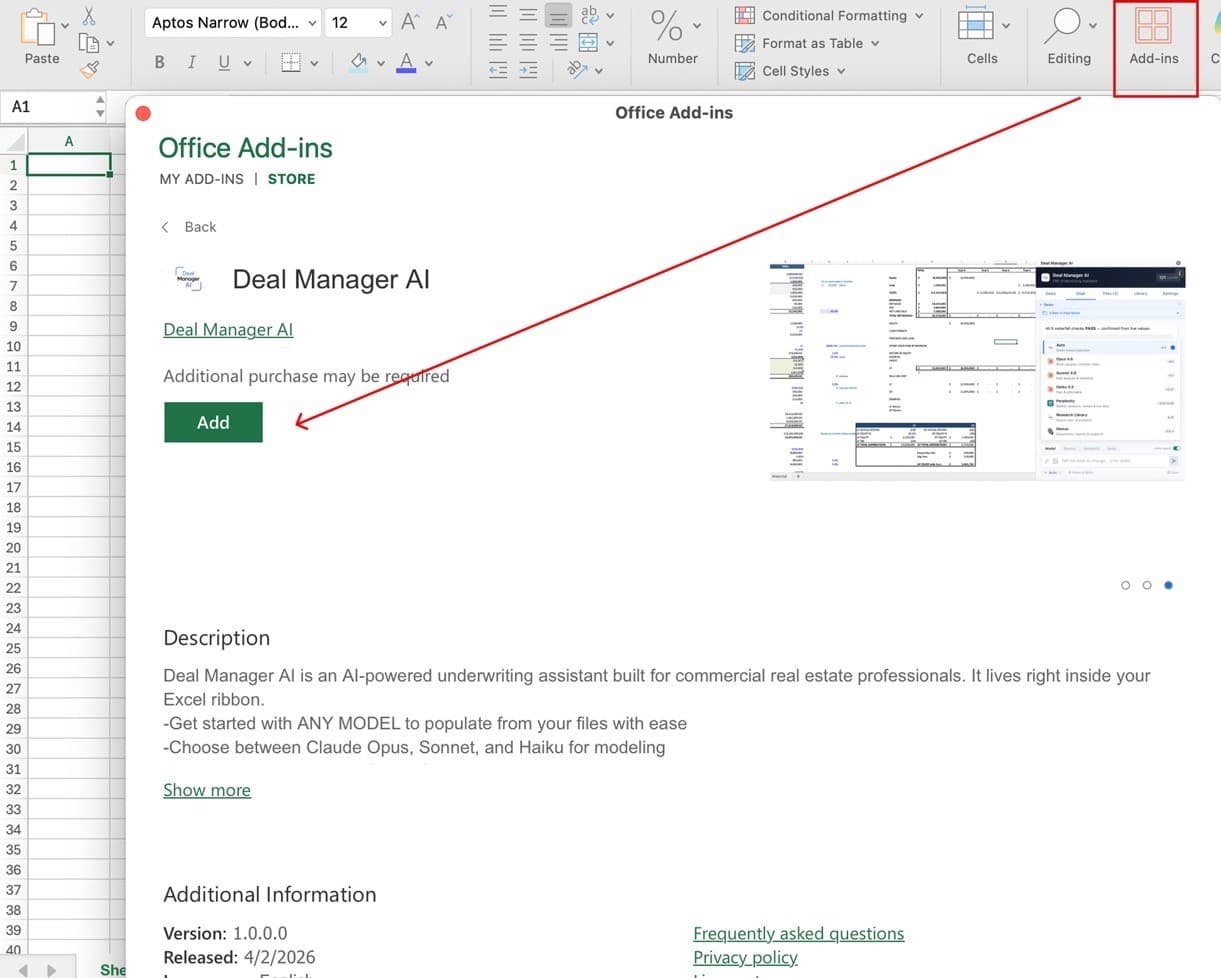1221x978 pixels.
Task: Toggle Bold formatting
Action: [159, 62]
